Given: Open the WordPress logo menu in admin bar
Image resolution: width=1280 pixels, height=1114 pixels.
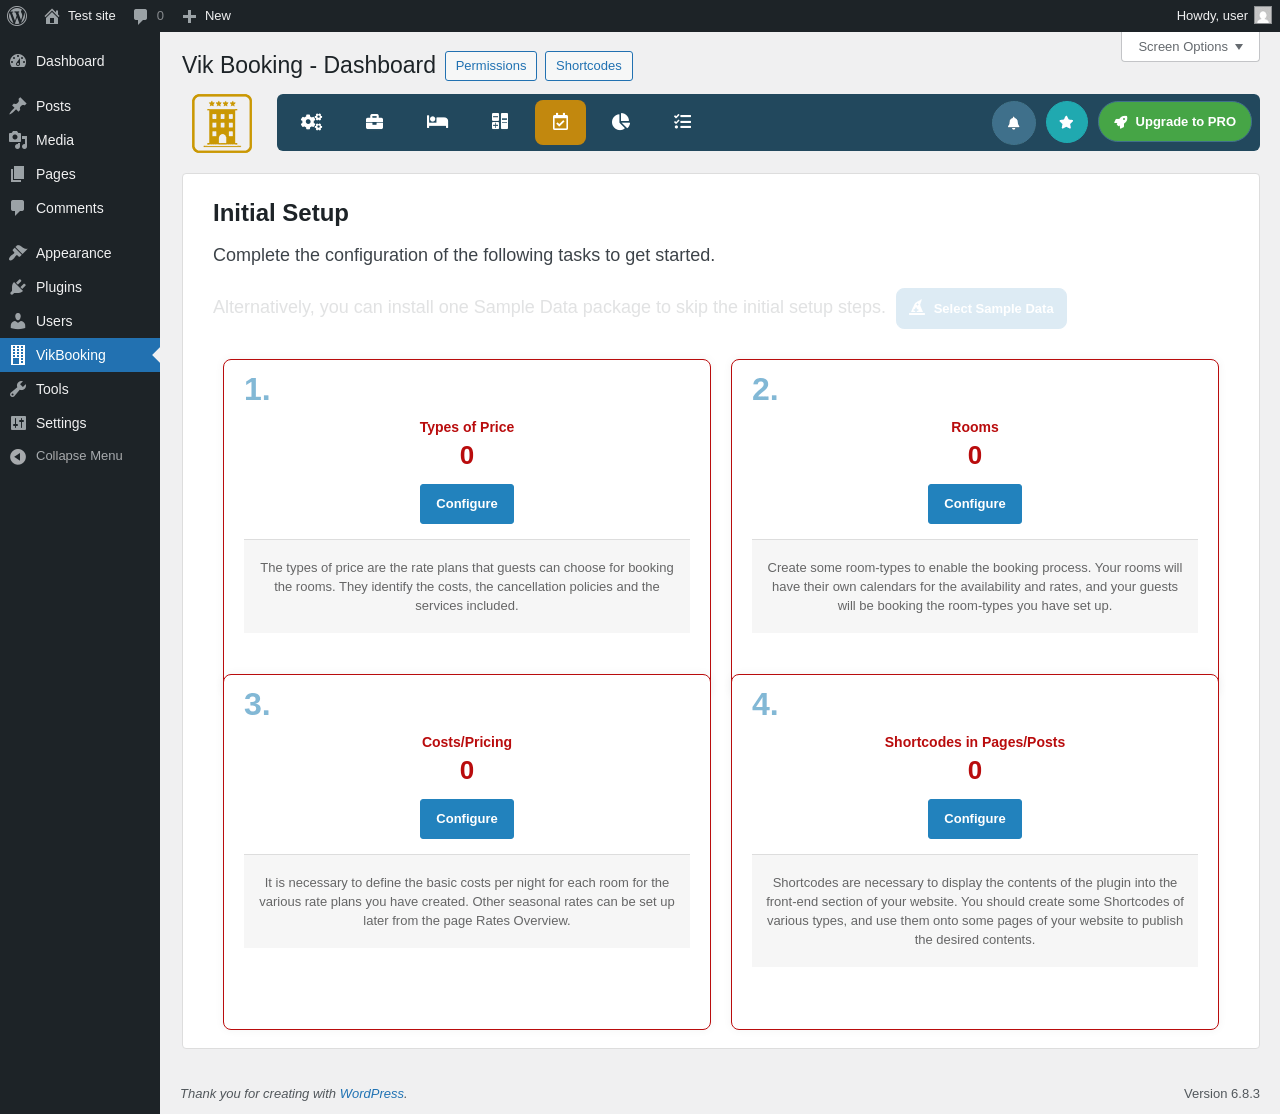Looking at the screenshot, I should tap(17, 16).
